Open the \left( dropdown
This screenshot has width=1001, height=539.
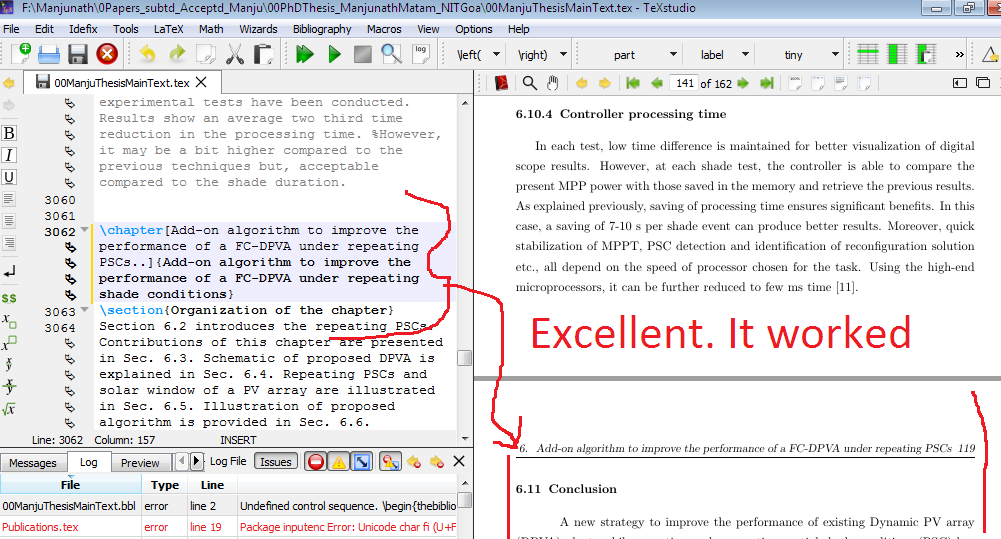pyautogui.click(x=496, y=55)
